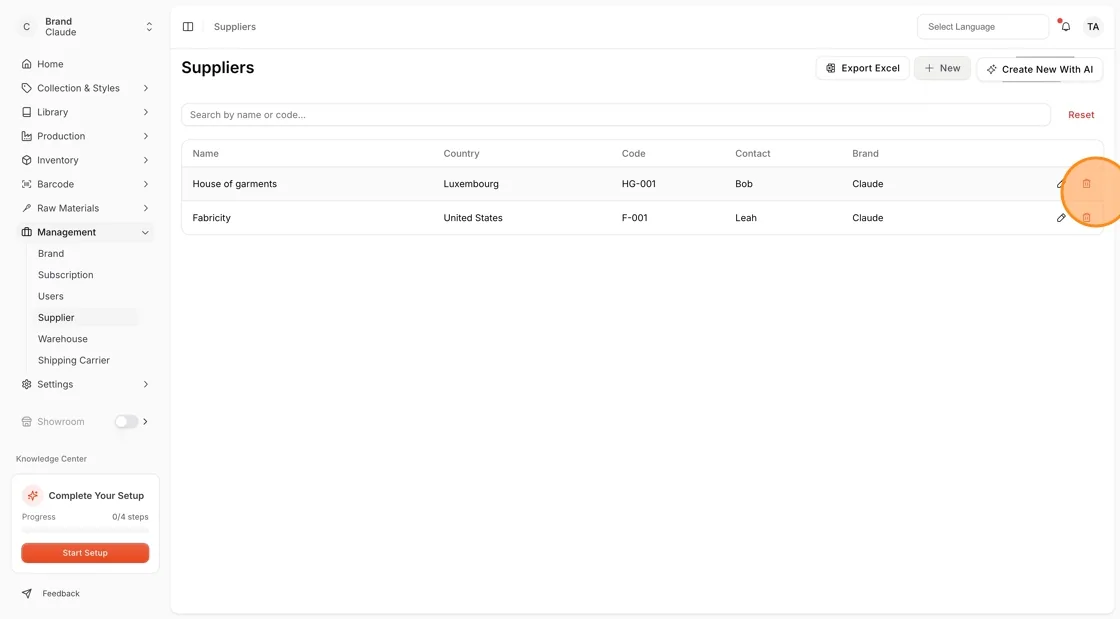Image resolution: width=1120 pixels, height=619 pixels.
Task: Reset the supplier search
Action: click(1081, 115)
